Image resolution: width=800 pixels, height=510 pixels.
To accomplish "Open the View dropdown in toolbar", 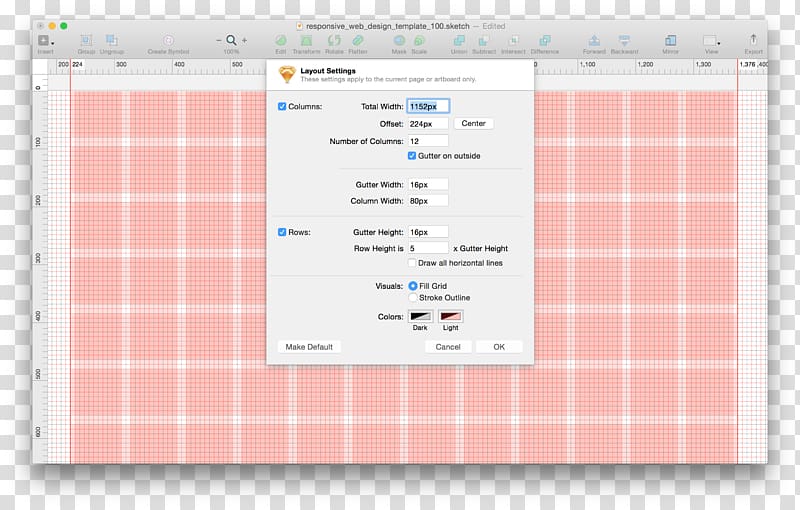I will tap(711, 41).
